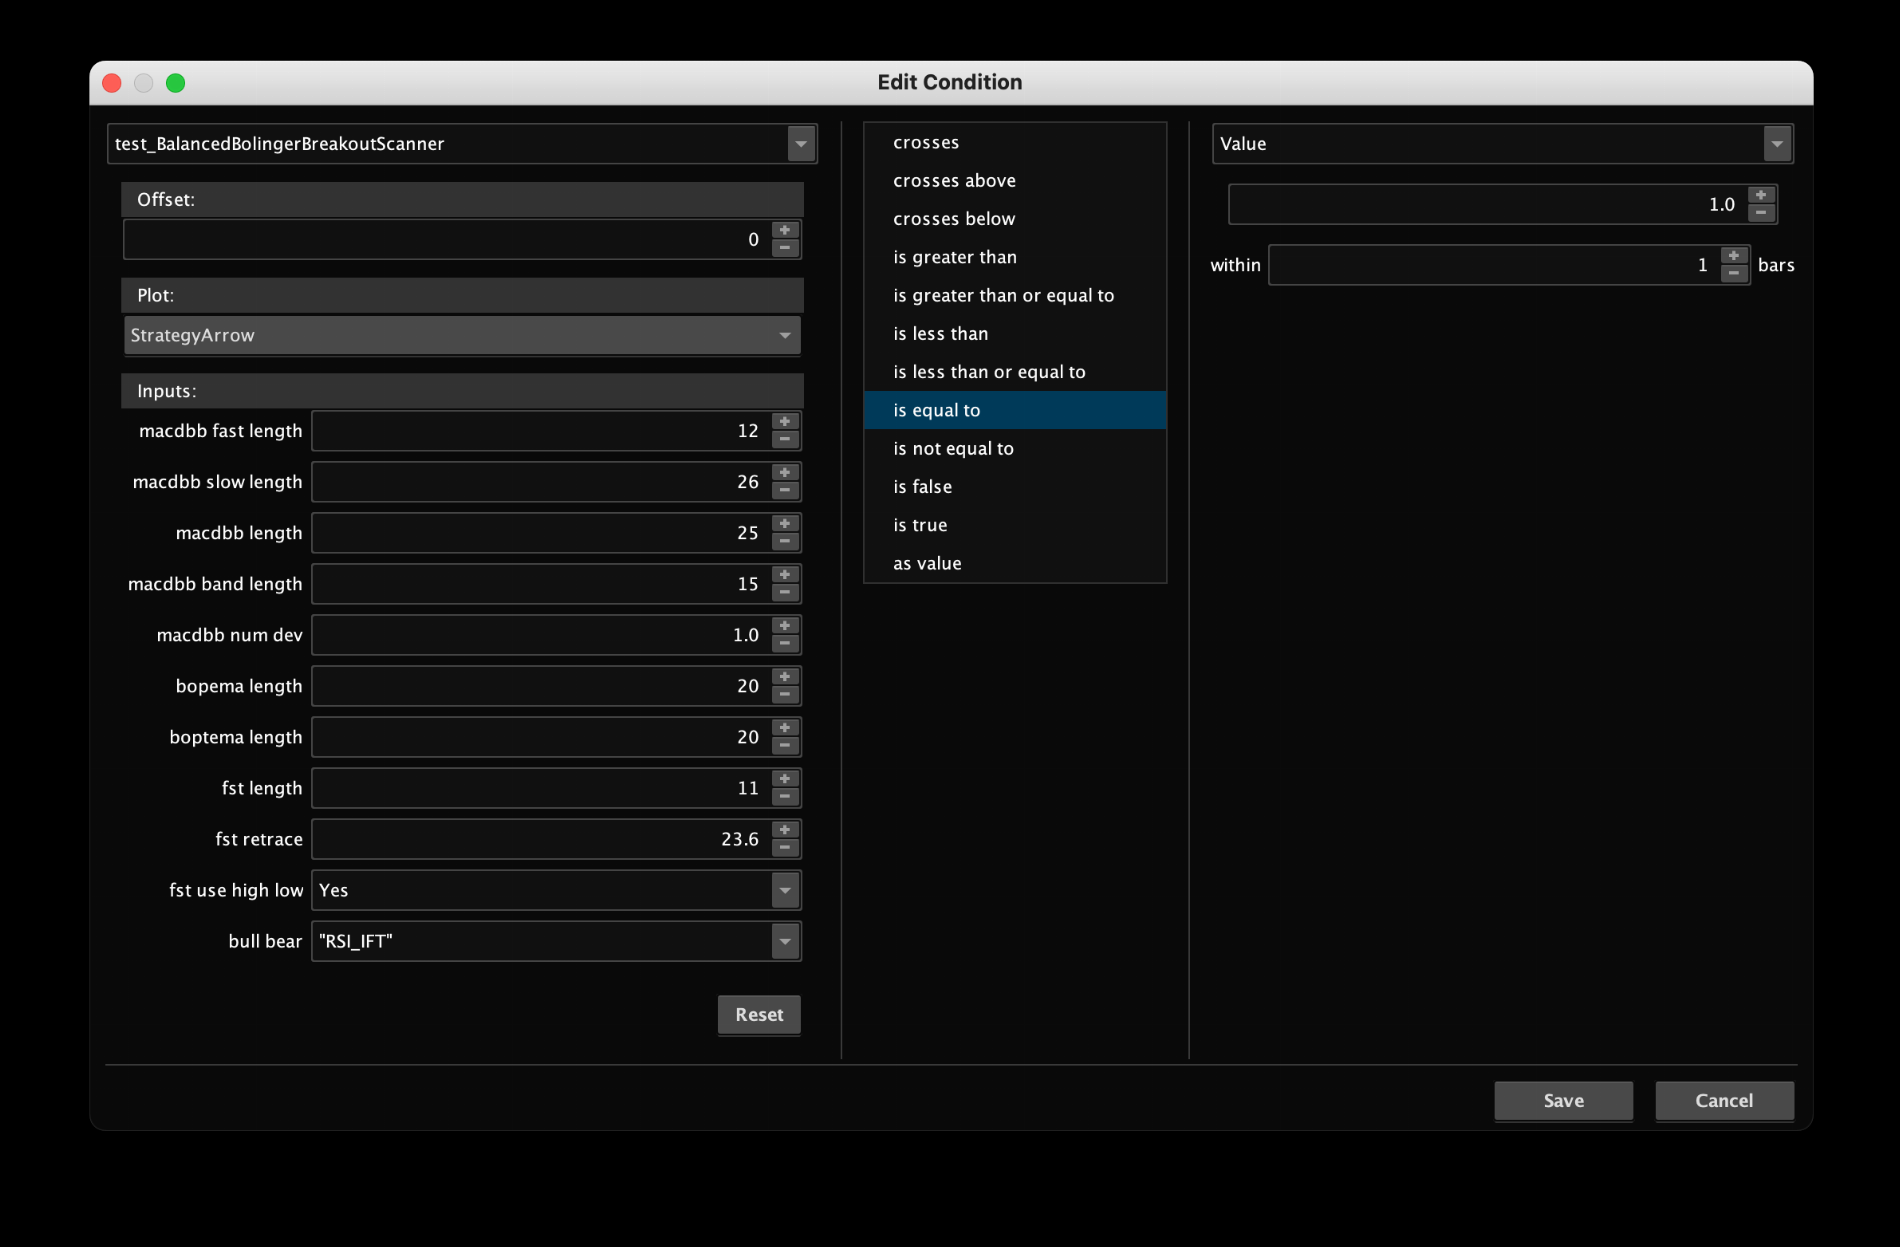Select the is false condition

click(1015, 487)
